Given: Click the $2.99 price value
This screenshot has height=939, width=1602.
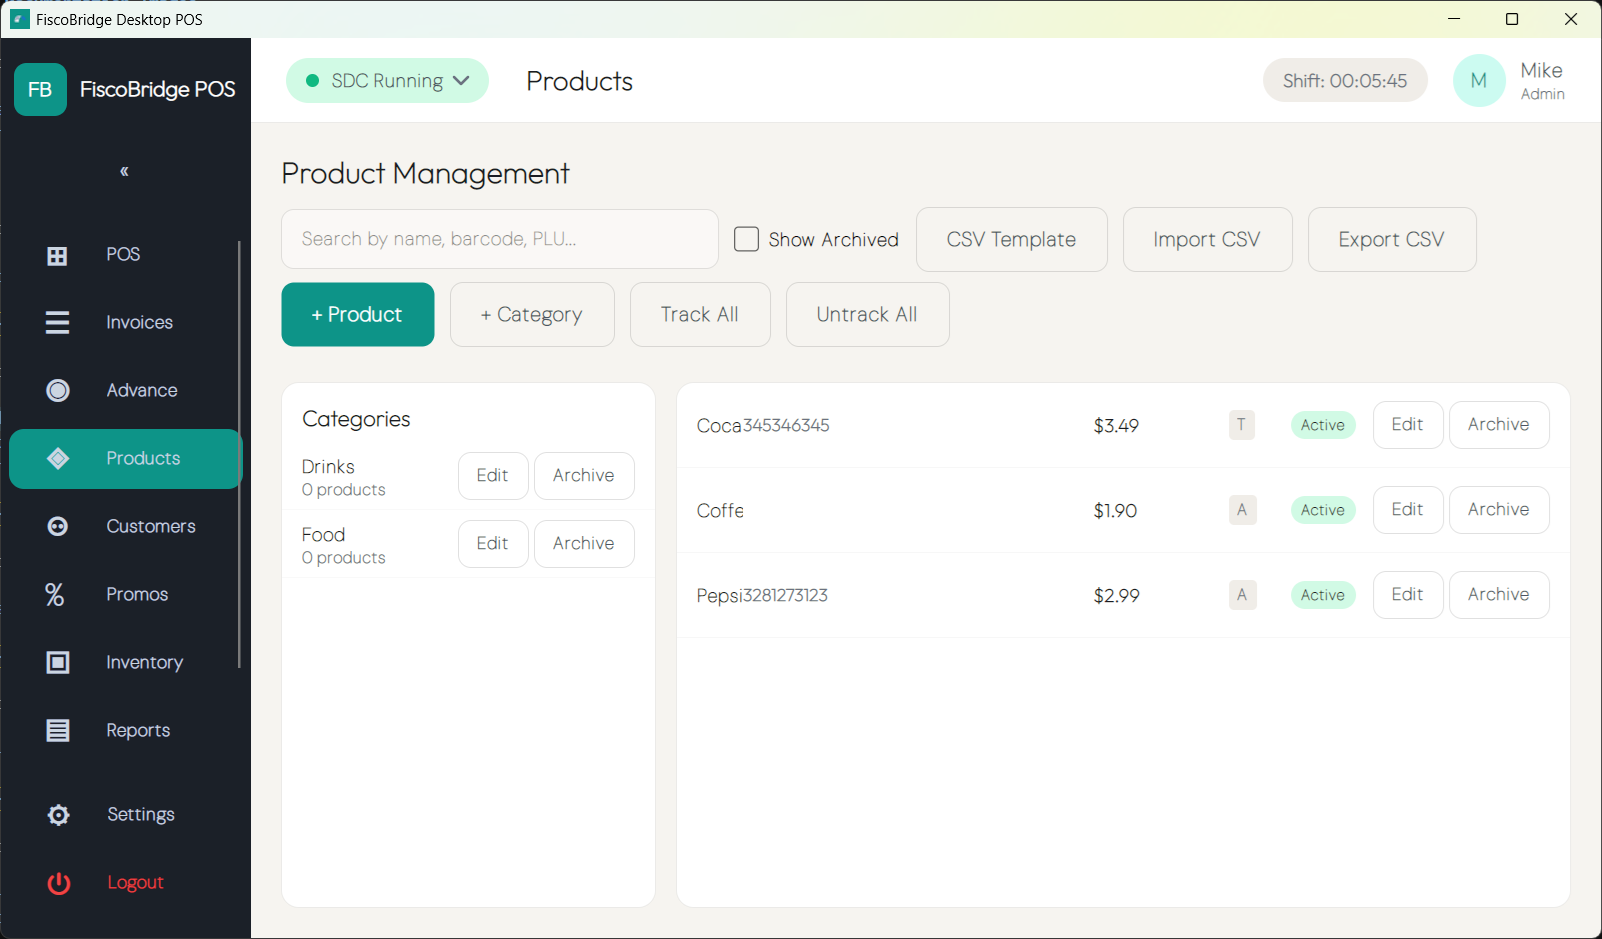Looking at the screenshot, I should pos(1116,595).
